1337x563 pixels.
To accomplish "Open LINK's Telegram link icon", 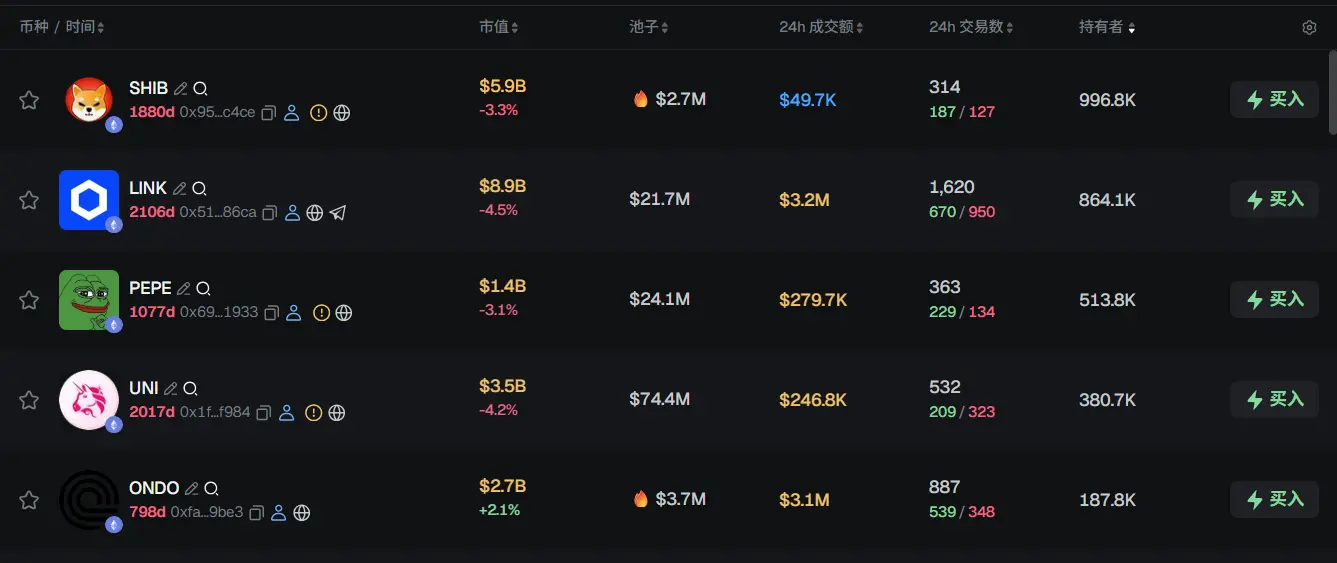I will (338, 213).
